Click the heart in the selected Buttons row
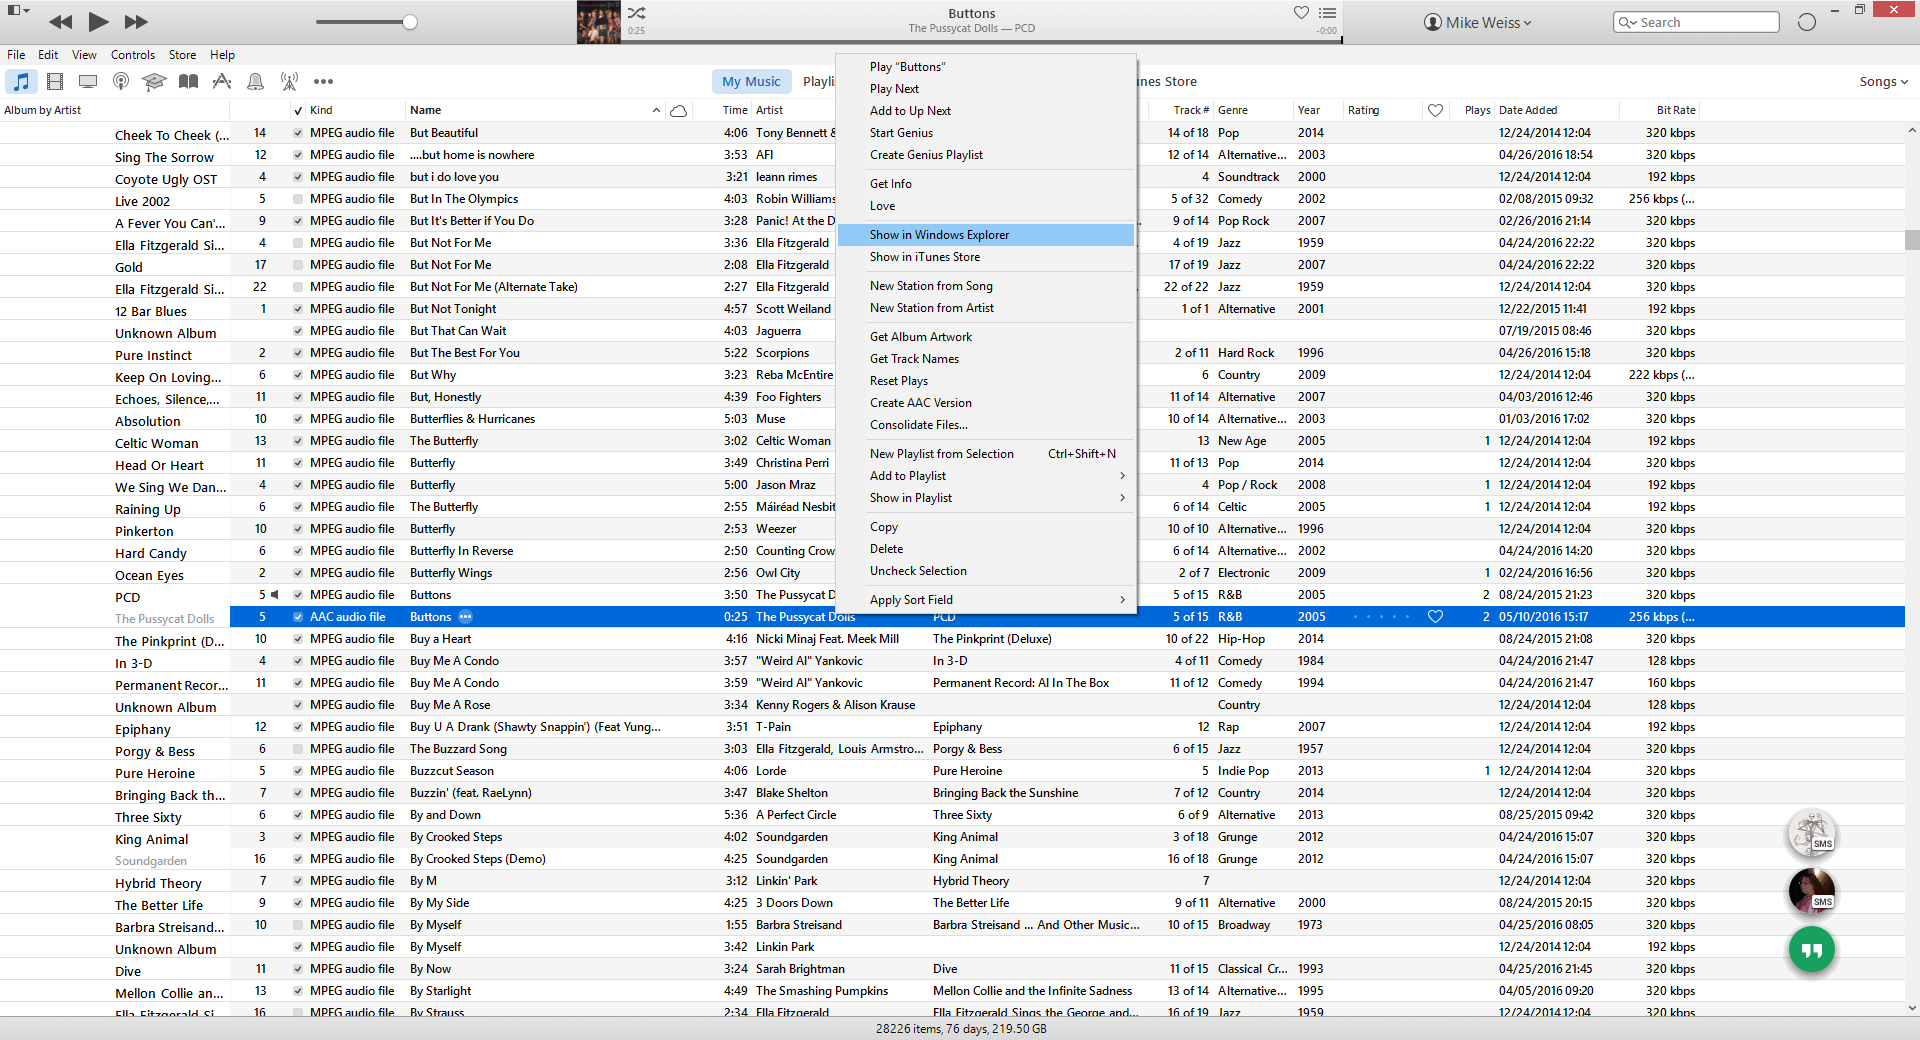Image resolution: width=1920 pixels, height=1040 pixels. point(1435,617)
